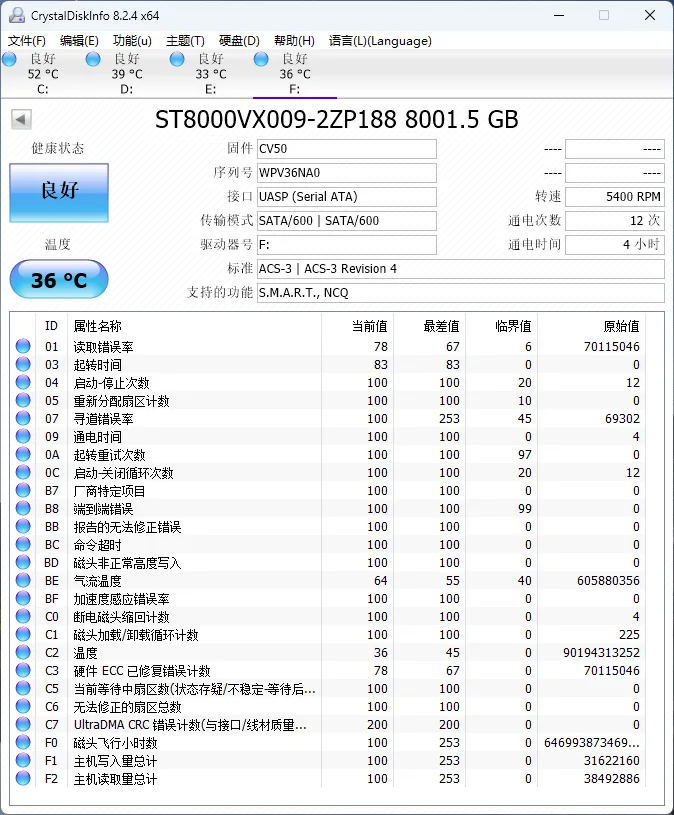The height and width of the screenshot is (815, 674).
Task: Click raw value 90194313252 in the 温度 row
Action: pyautogui.click(x=601, y=652)
